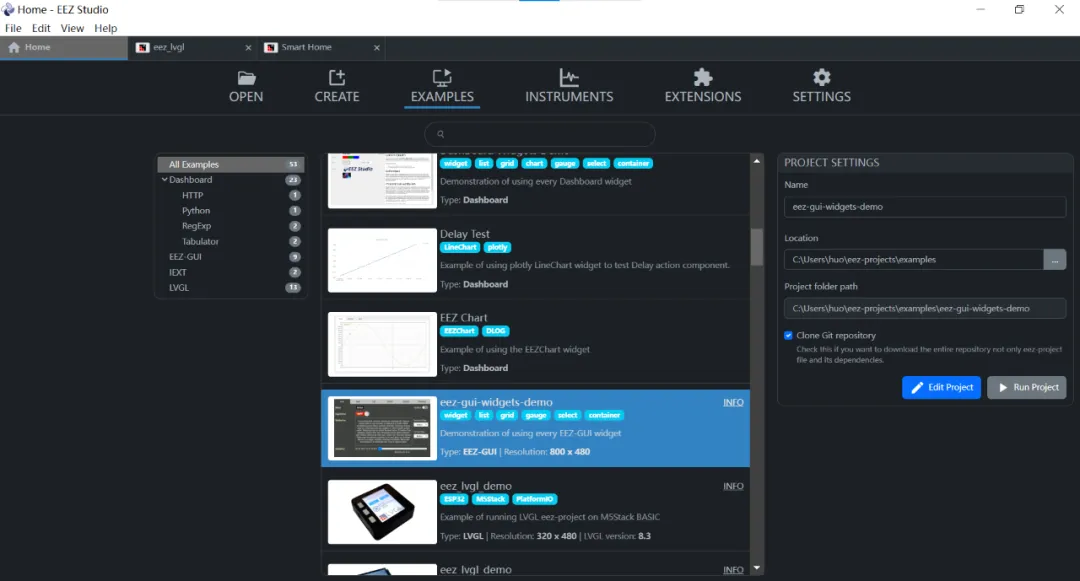Toggle Clone Git repository checkbox
The height and width of the screenshot is (581, 1080).
(x=788, y=335)
